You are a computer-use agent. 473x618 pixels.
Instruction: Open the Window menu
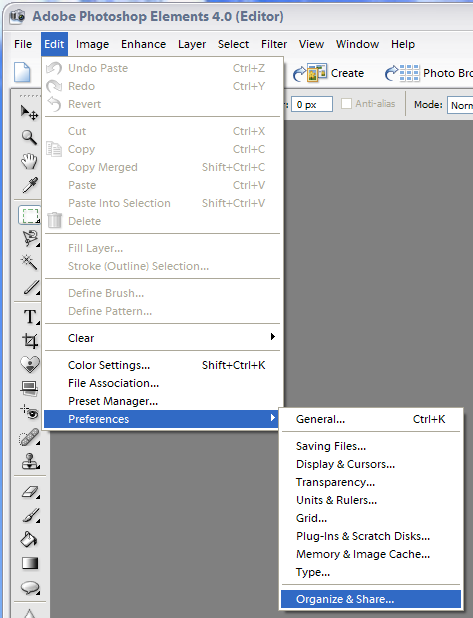(x=358, y=44)
